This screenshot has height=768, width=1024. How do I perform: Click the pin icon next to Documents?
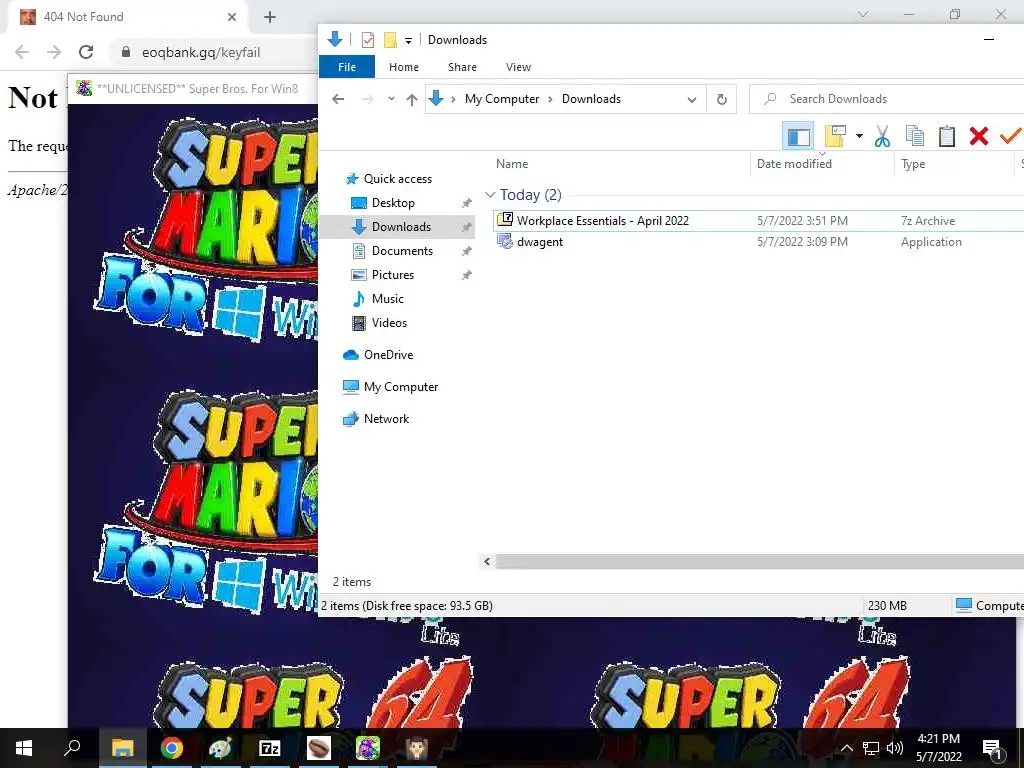coord(466,251)
